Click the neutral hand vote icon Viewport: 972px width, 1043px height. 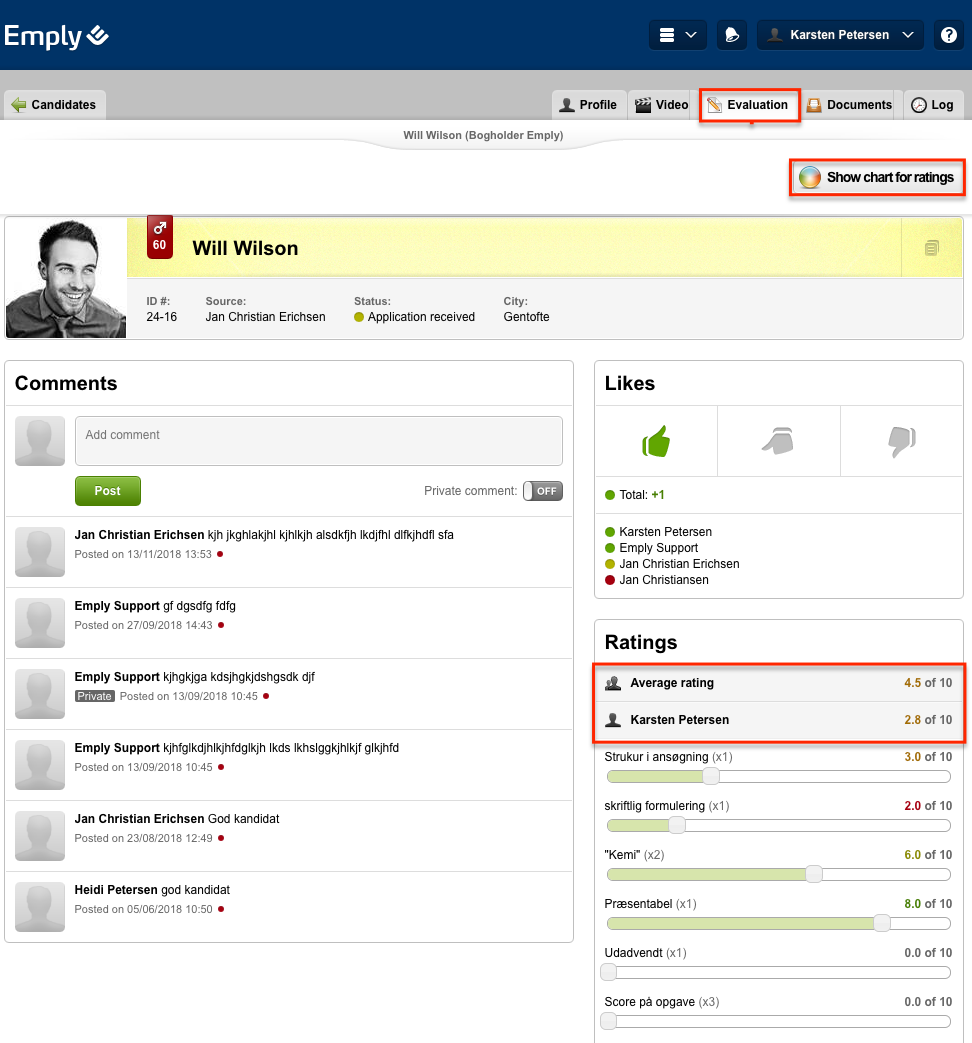(x=778, y=441)
